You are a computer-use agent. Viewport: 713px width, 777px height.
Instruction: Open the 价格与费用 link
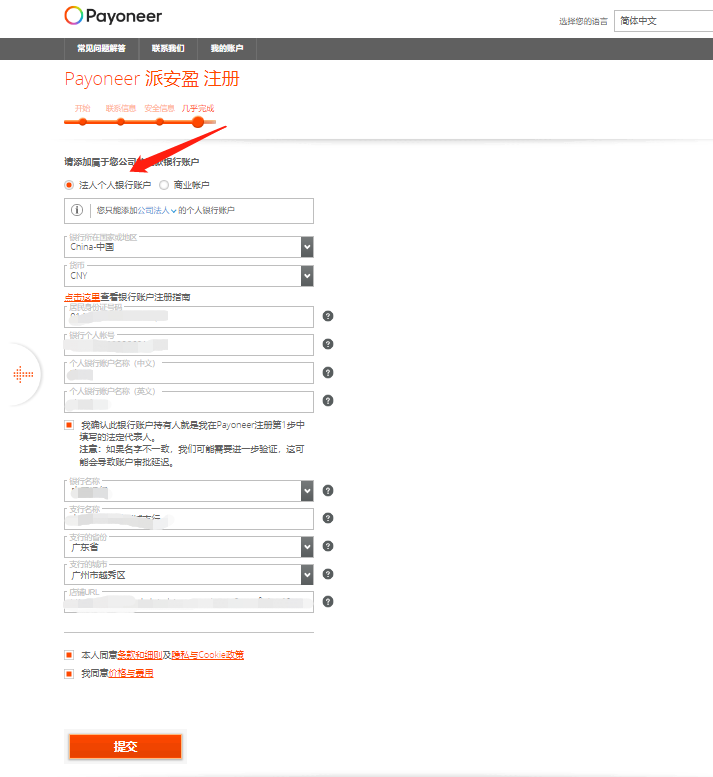[131, 673]
